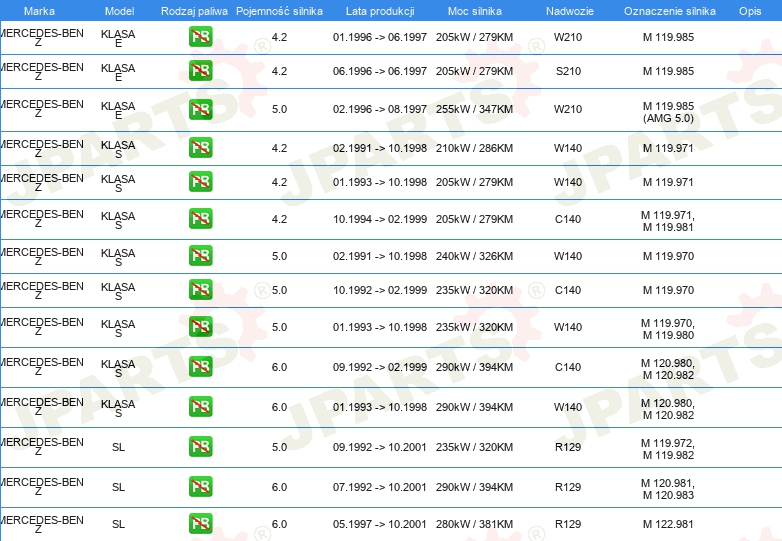Click fuel icon in the 210kW / 286KM row
The height and width of the screenshot is (541, 782).
[x=200, y=148]
